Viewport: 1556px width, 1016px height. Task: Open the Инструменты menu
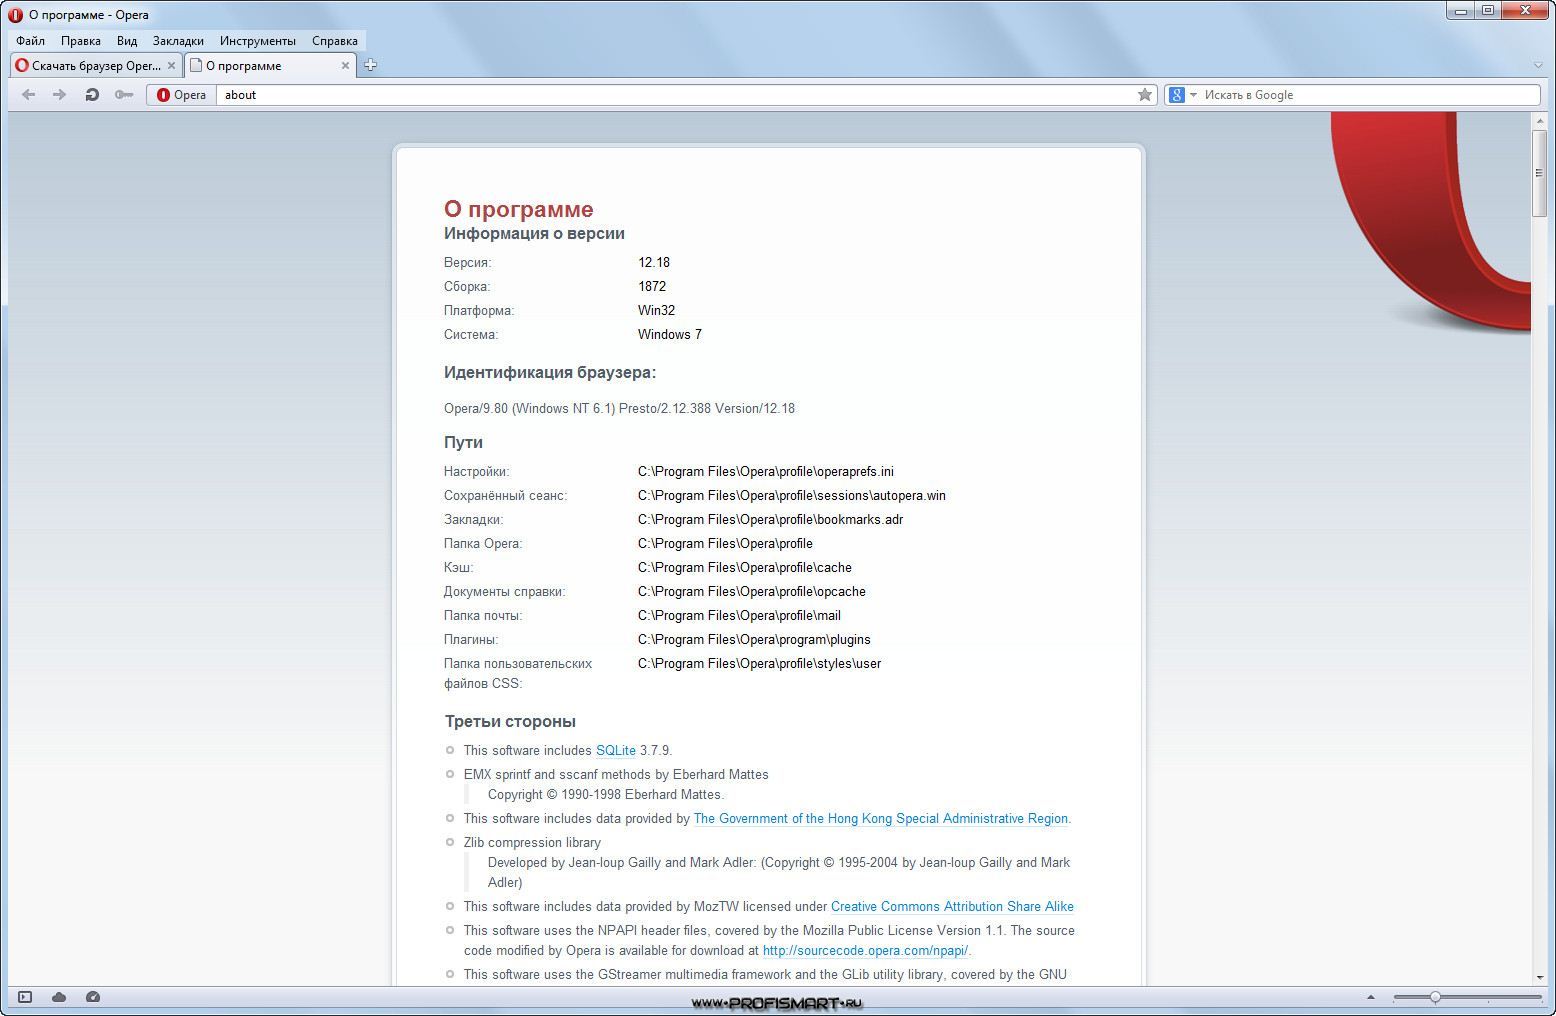coord(258,41)
